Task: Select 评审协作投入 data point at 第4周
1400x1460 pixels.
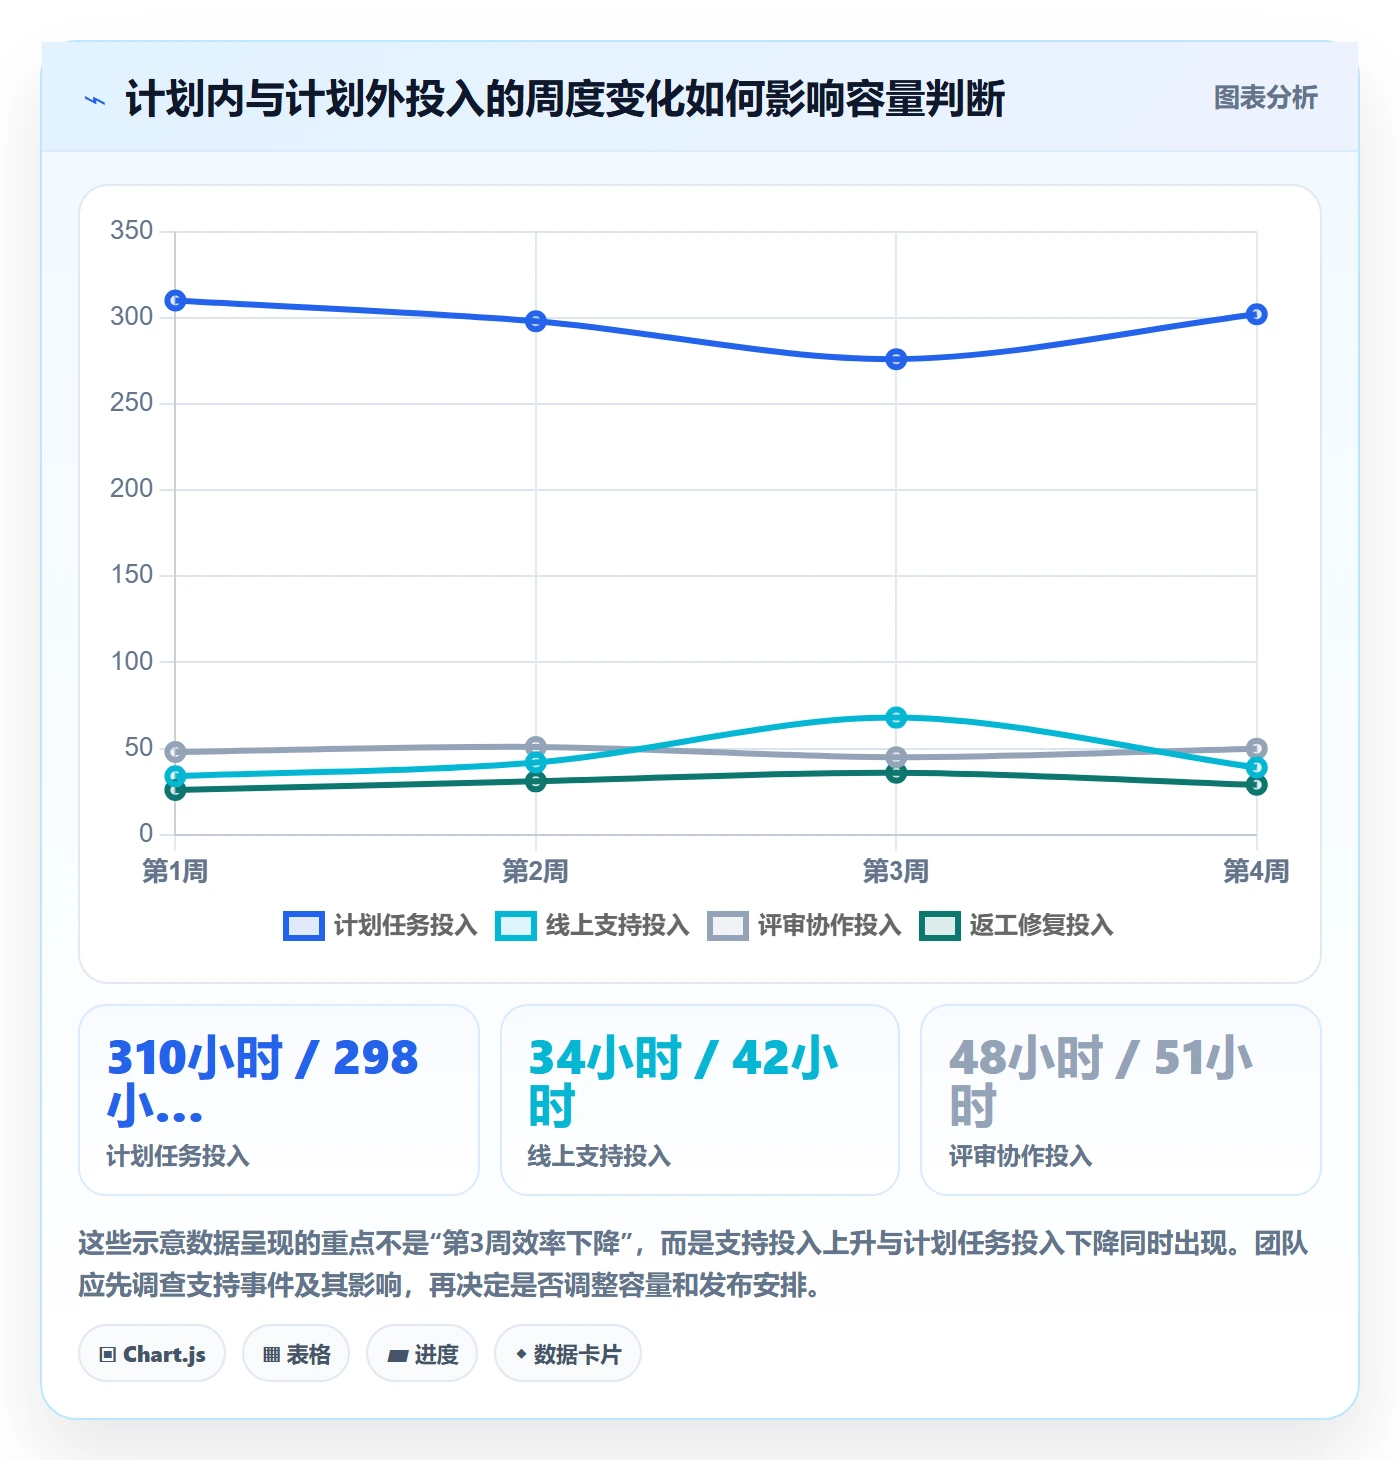Action: (x=1257, y=748)
